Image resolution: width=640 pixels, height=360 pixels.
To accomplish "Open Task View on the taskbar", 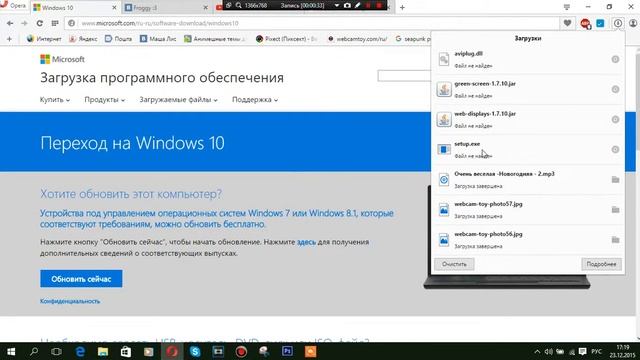I will coord(57,351).
